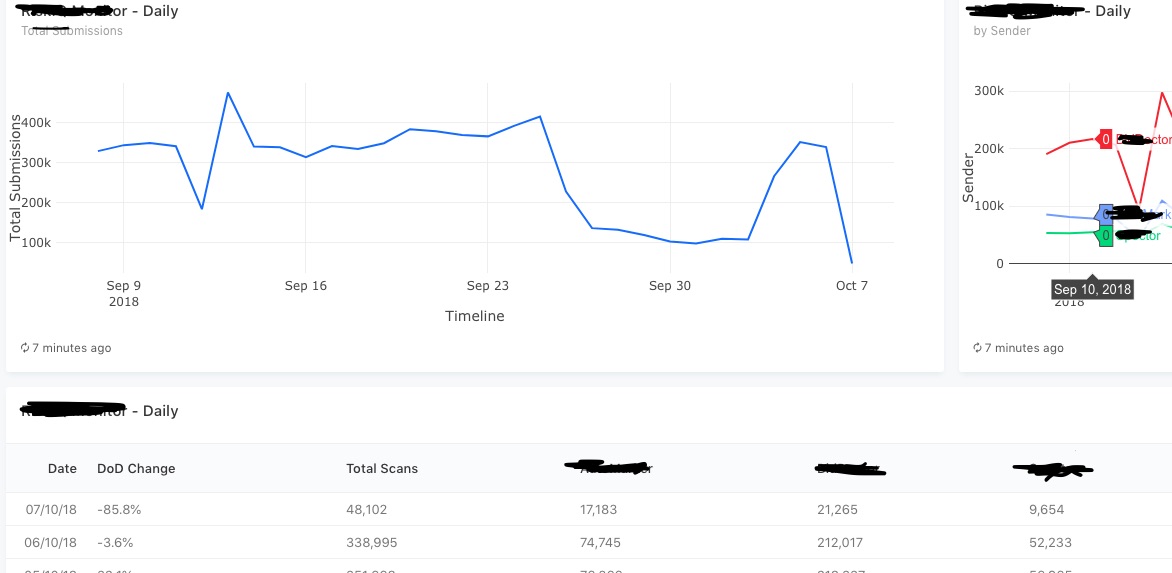Click the blue sender tooltip badge
The height and width of the screenshot is (573, 1172).
(x=1105, y=214)
